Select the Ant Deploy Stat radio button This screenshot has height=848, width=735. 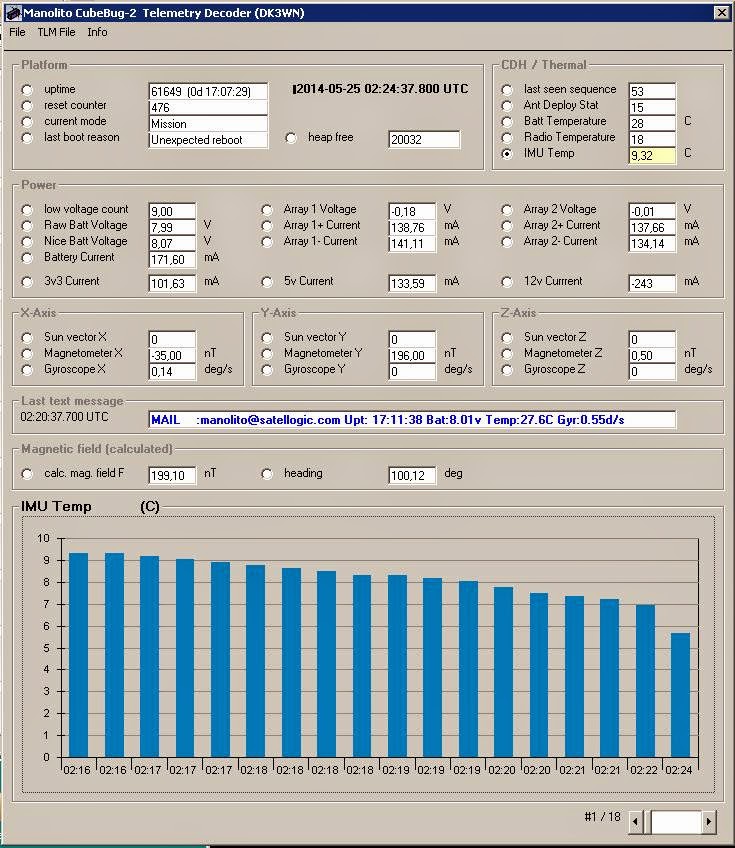(x=507, y=106)
